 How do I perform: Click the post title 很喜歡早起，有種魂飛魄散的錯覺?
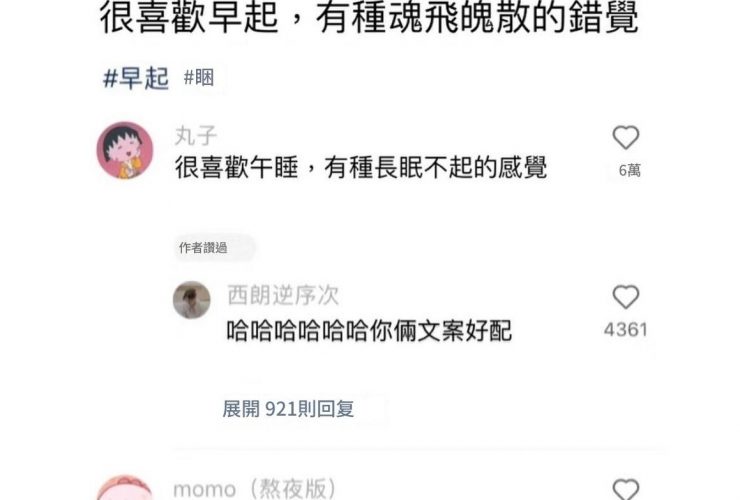[x=369, y=18]
